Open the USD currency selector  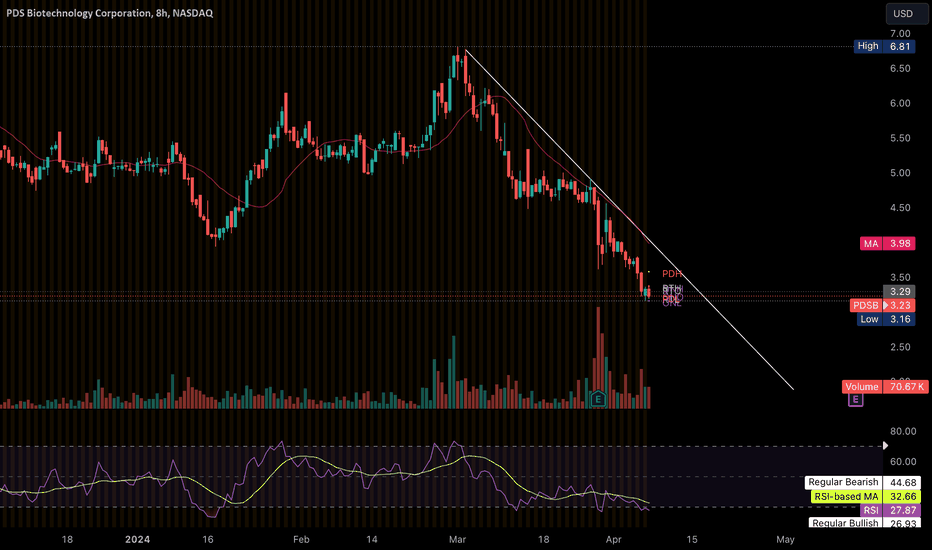(906, 13)
